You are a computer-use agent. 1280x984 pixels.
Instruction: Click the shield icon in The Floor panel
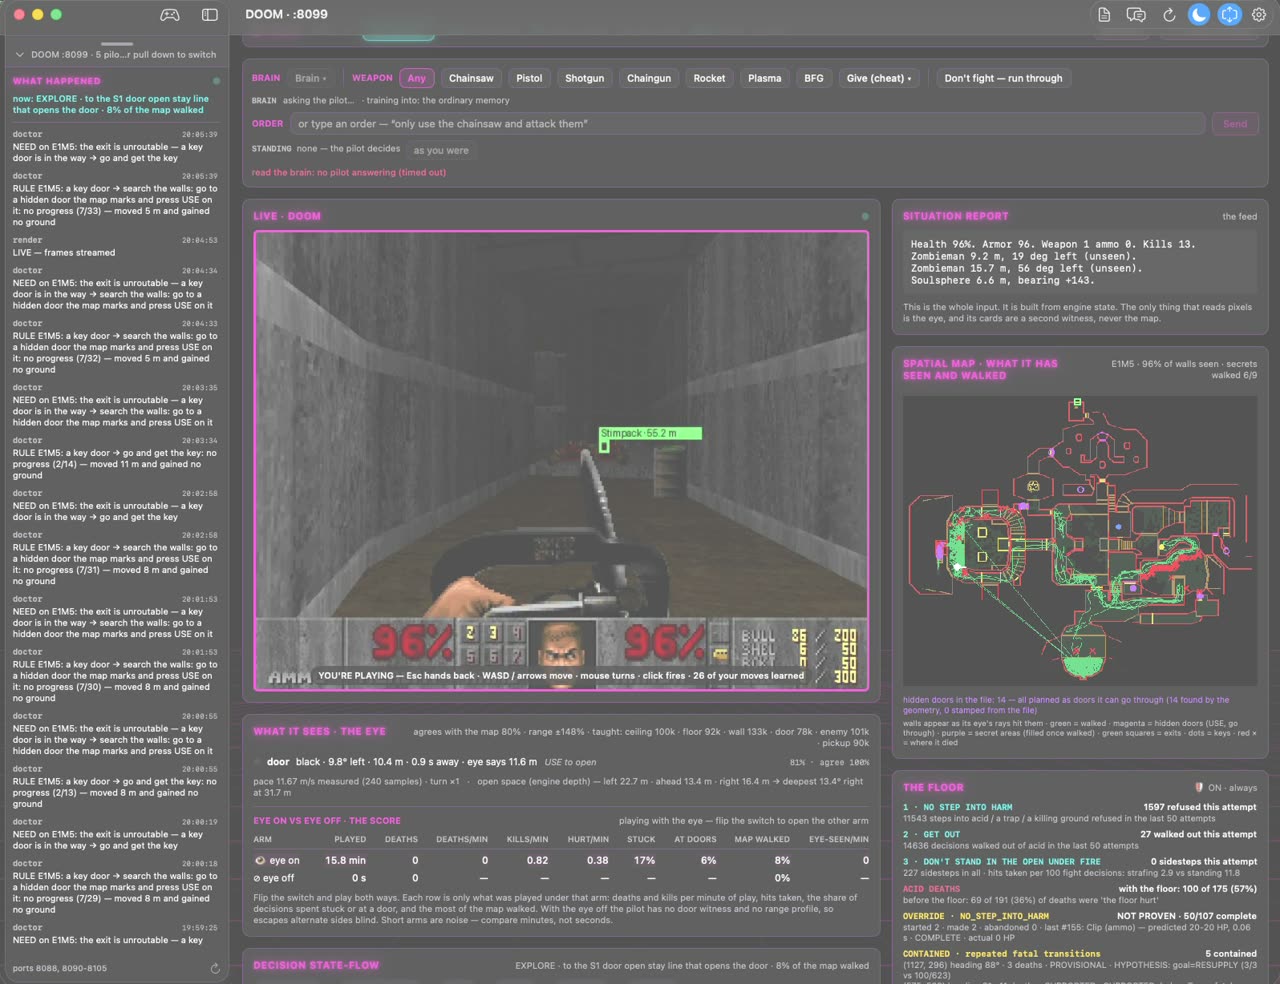[1199, 787]
